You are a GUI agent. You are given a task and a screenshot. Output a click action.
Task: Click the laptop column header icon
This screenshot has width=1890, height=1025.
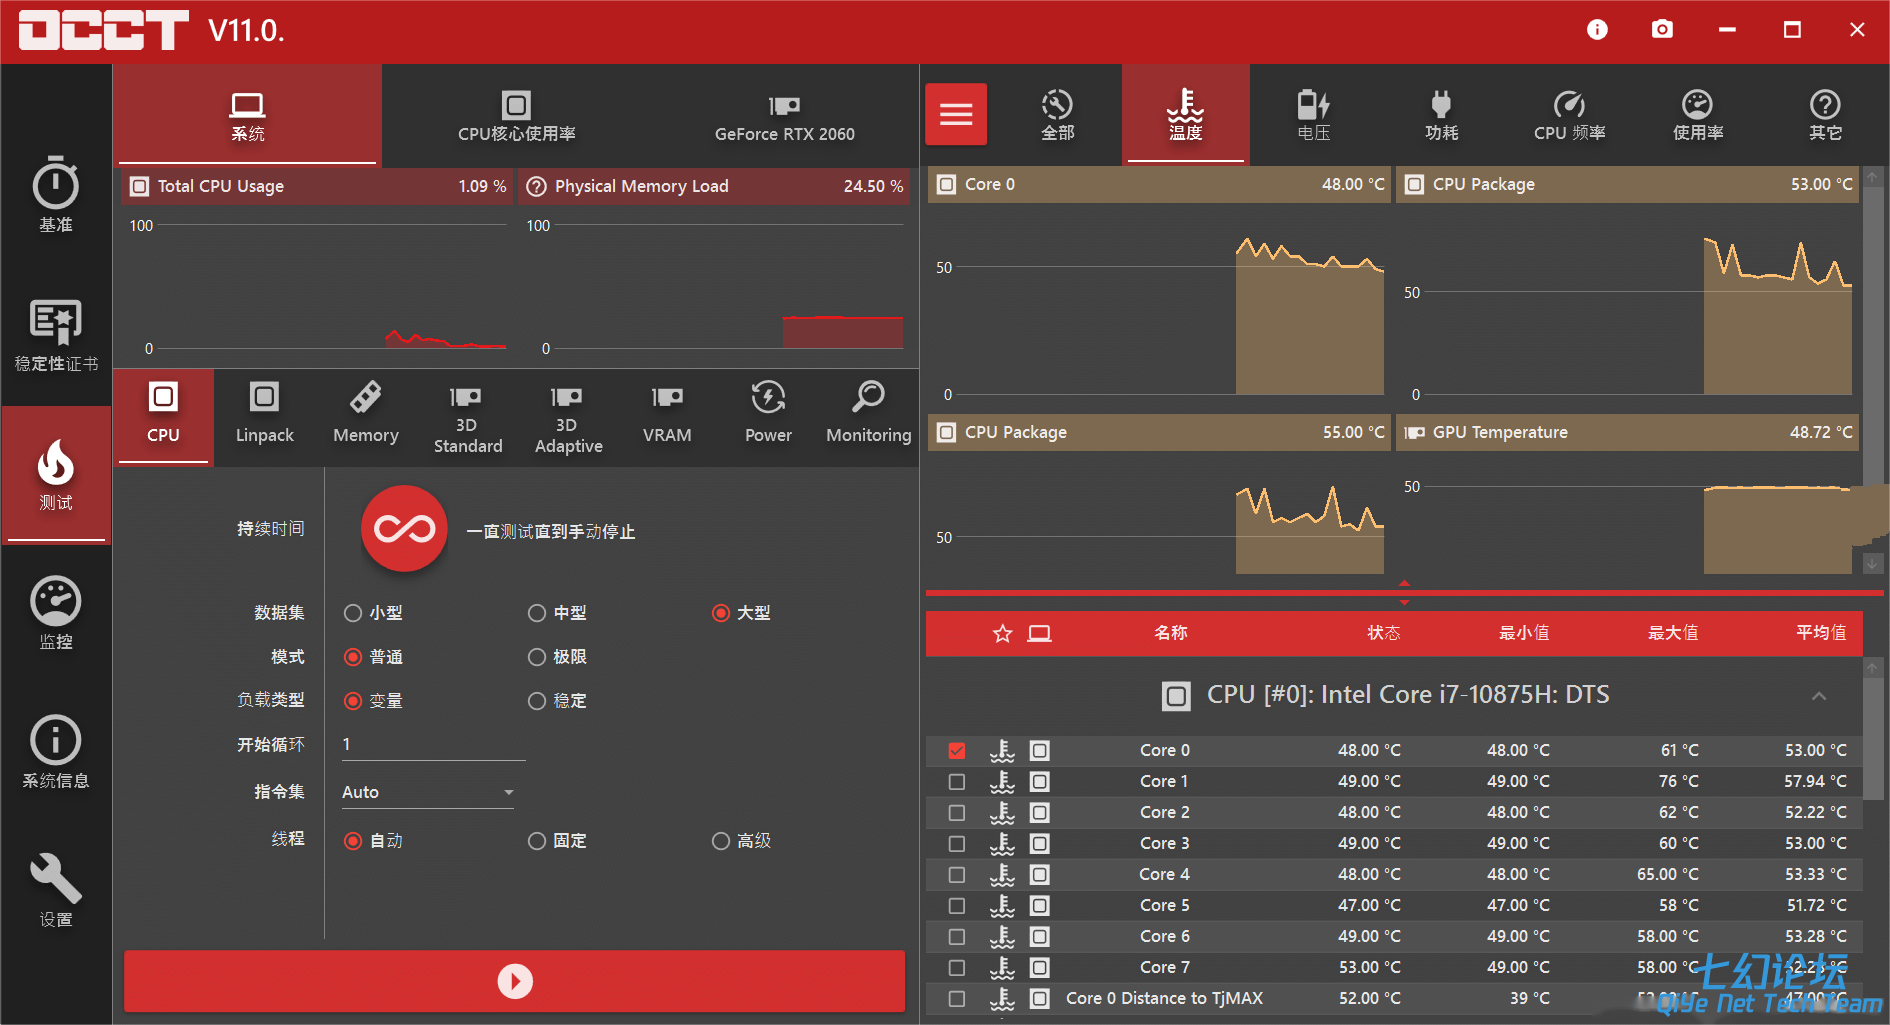pyautogui.click(x=1040, y=633)
